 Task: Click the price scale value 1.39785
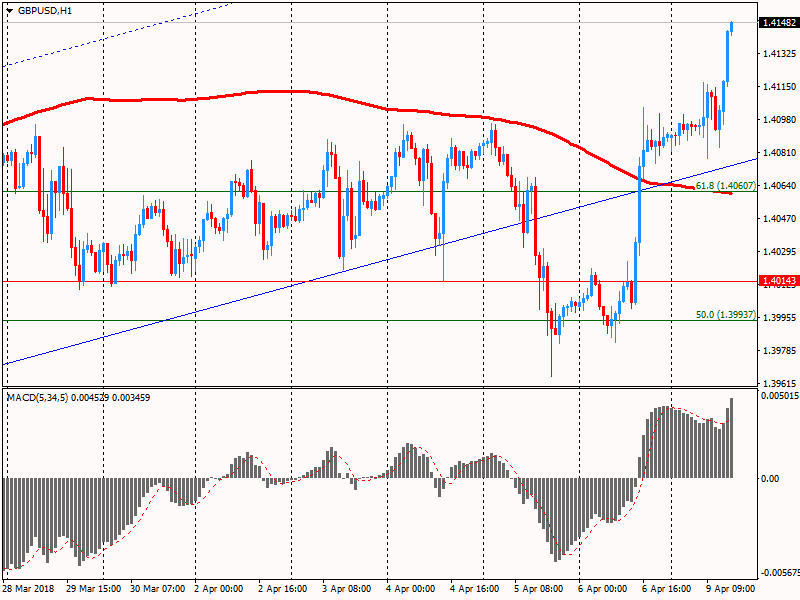point(779,351)
